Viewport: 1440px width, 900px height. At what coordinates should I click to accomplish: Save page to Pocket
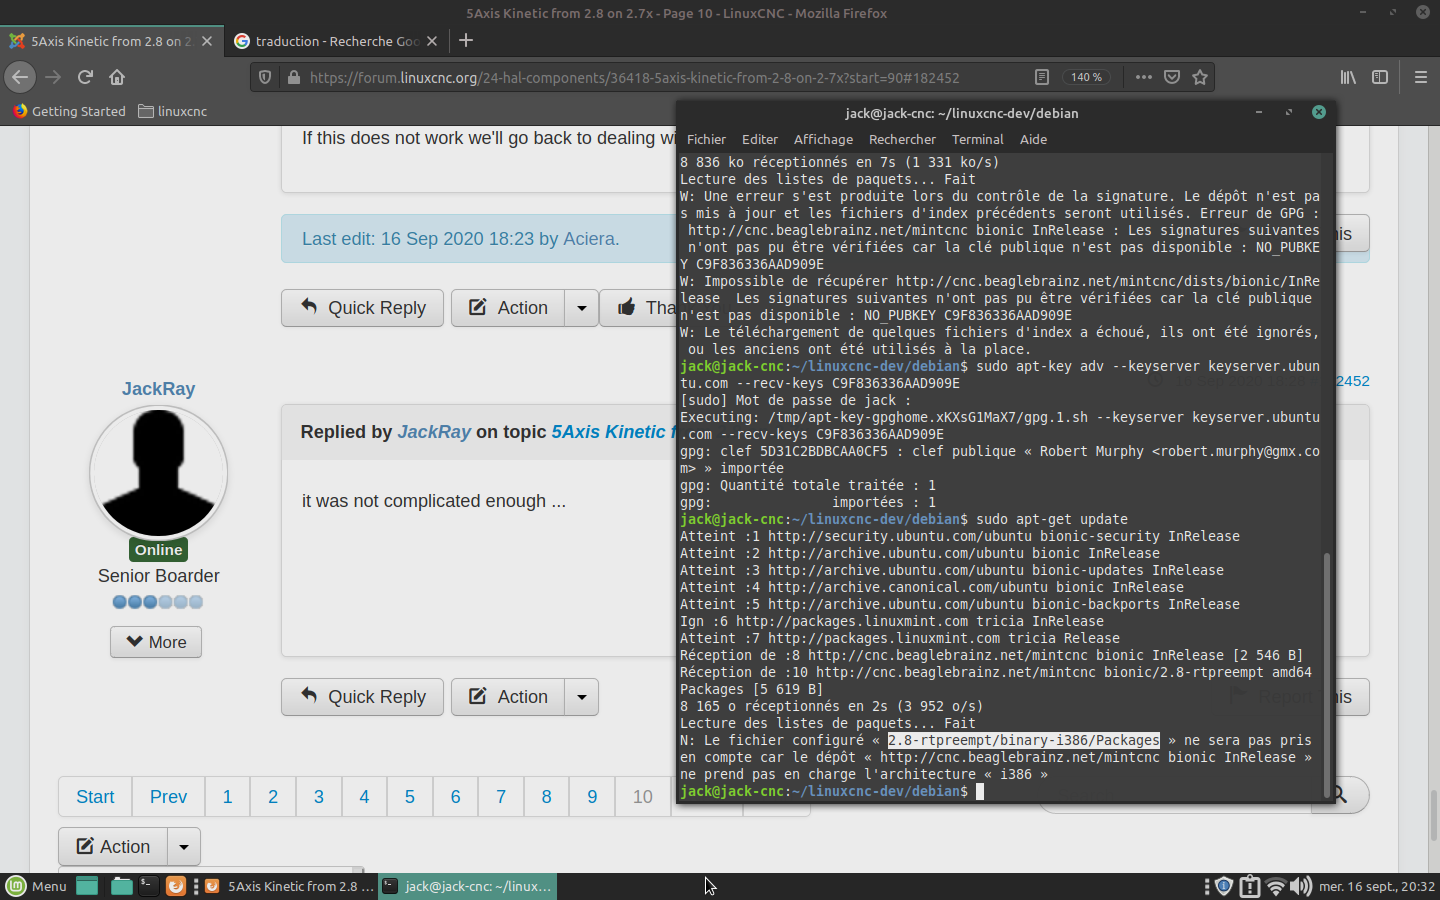tap(1172, 77)
